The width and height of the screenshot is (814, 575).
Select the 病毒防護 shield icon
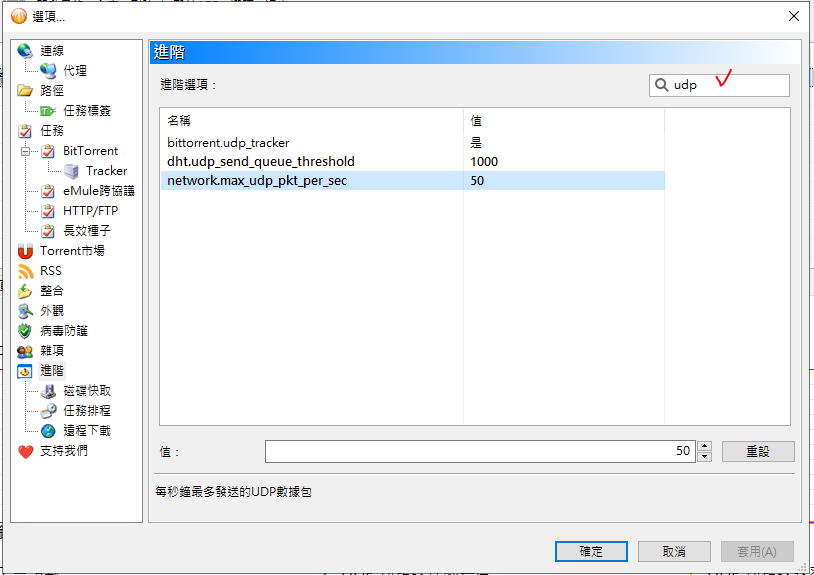pyautogui.click(x=24, y=331)
